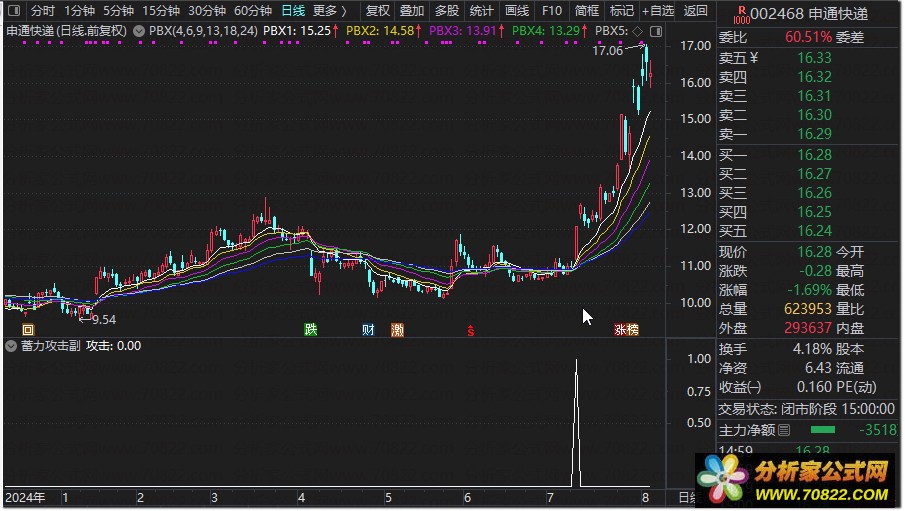905x511 pixels.
Task: Click the 卖五 price 16.33
Action: point(814,58)
